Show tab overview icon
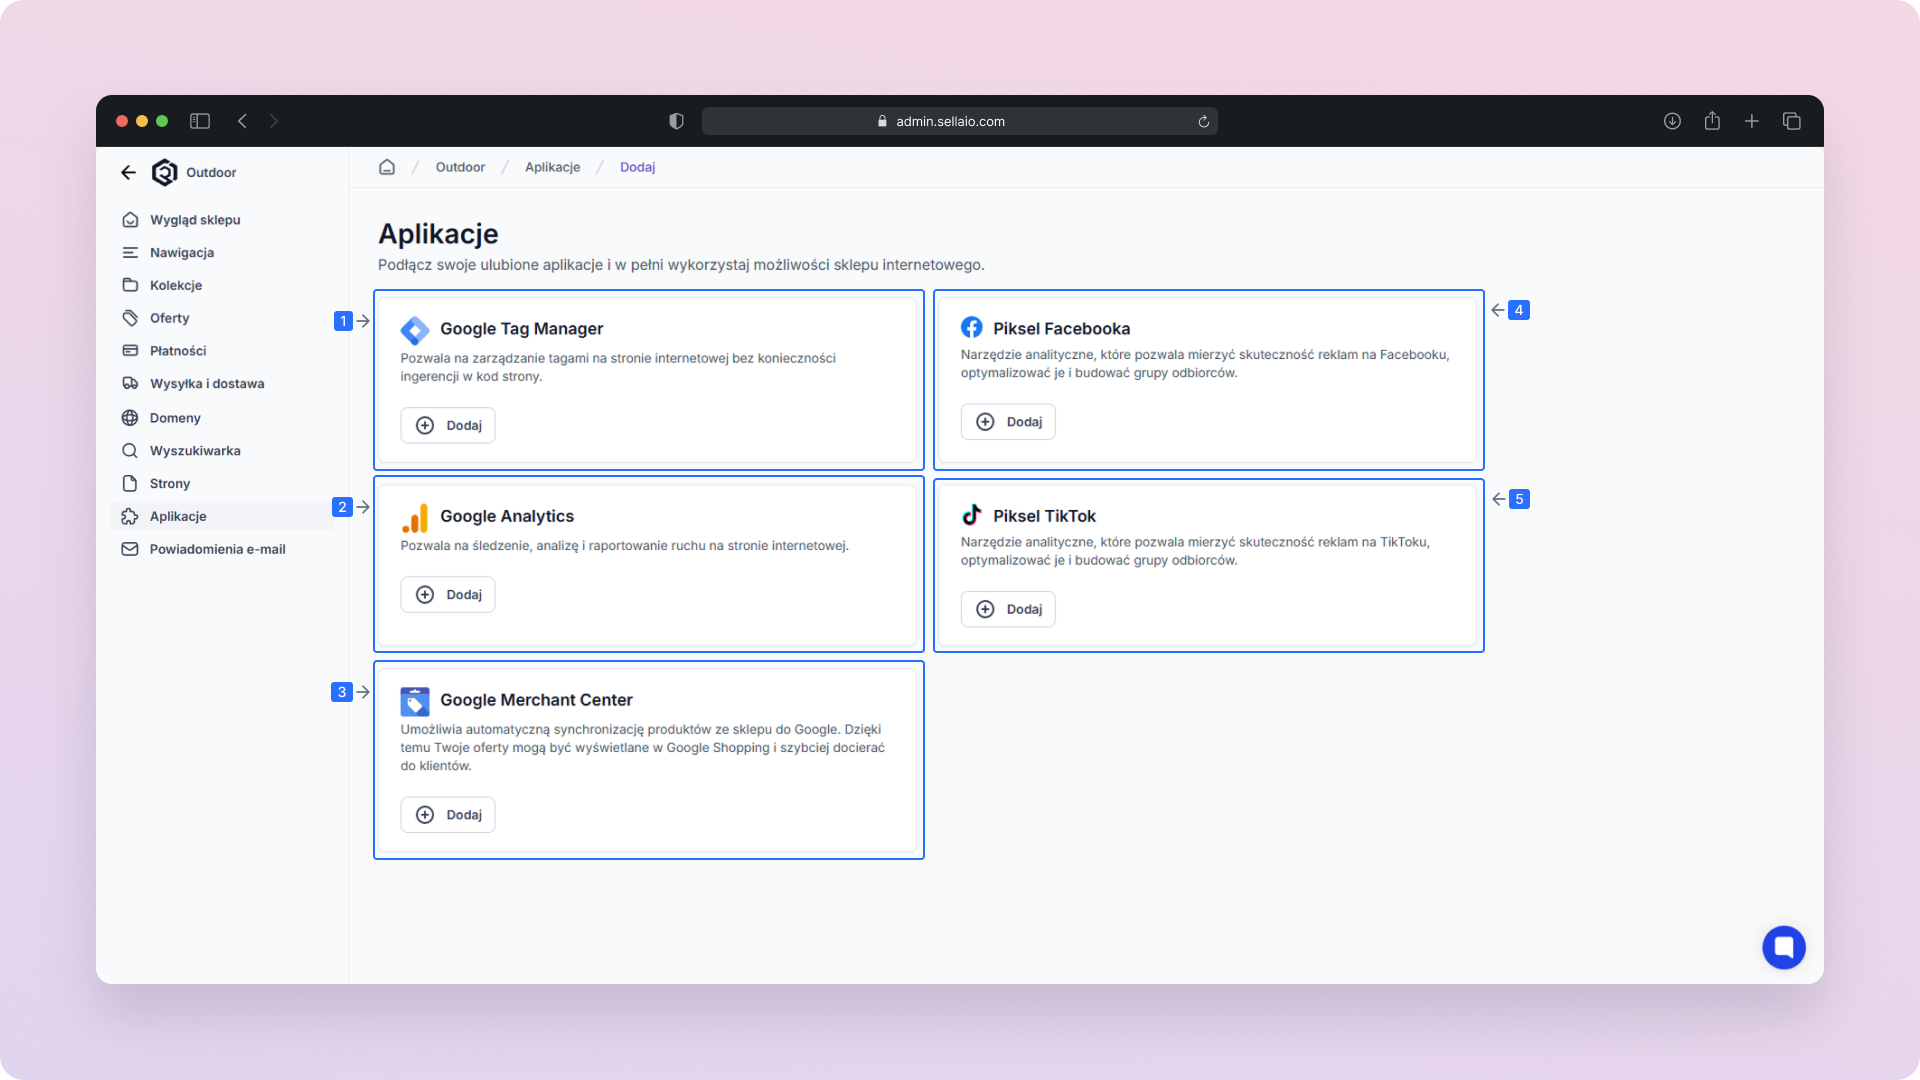The image size is (1920, 1080). click(x=1792, y=121)
